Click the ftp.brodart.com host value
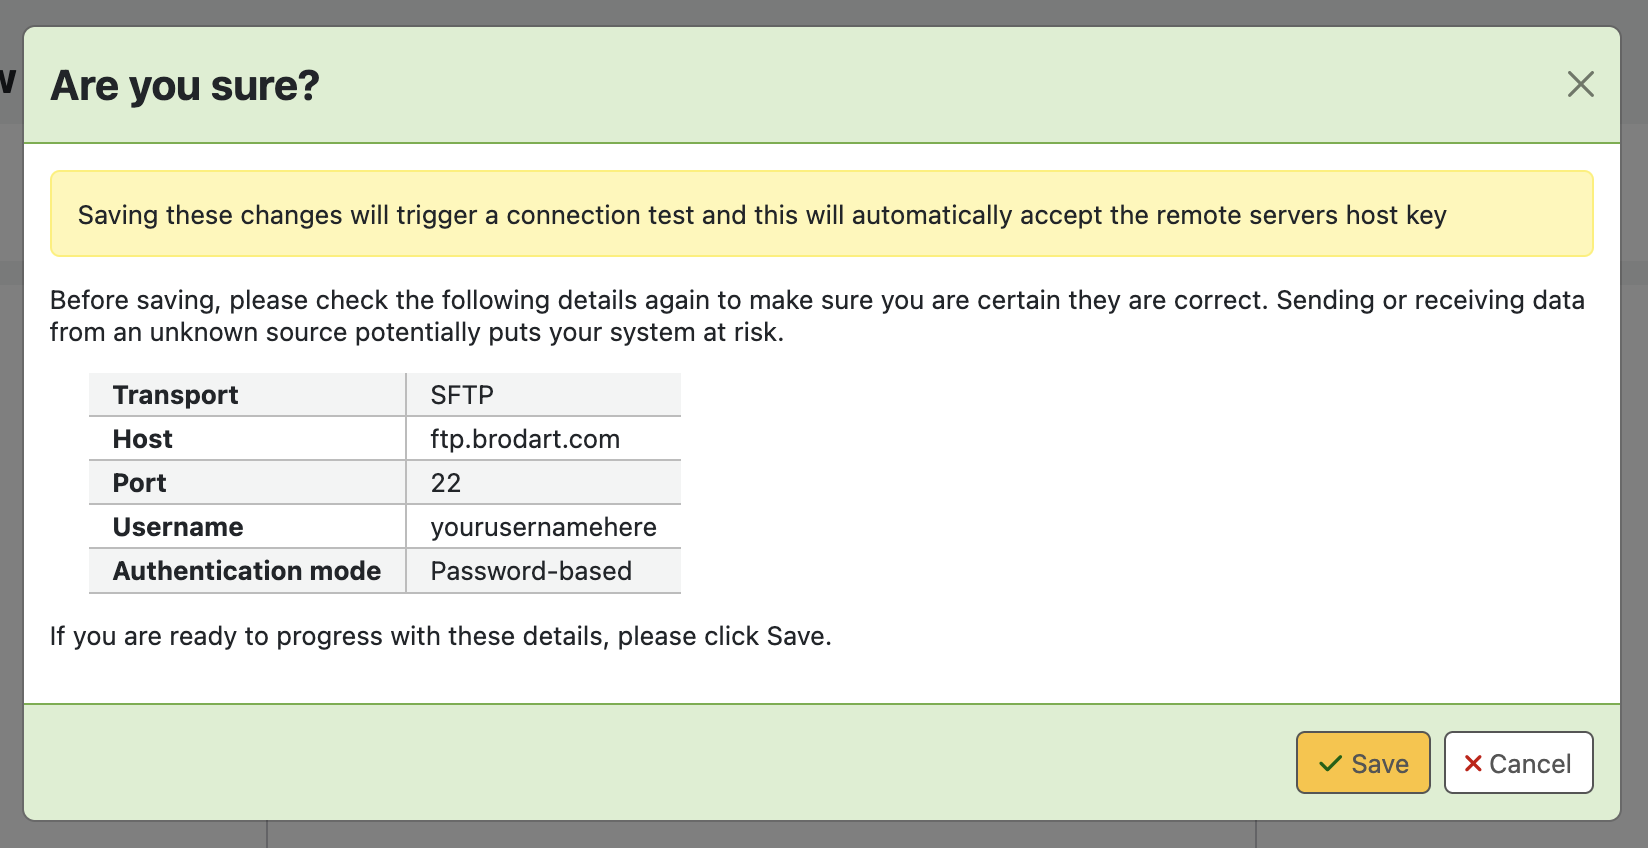The width and height of the screenshot is (1648, 848). (x=525, y=439)
